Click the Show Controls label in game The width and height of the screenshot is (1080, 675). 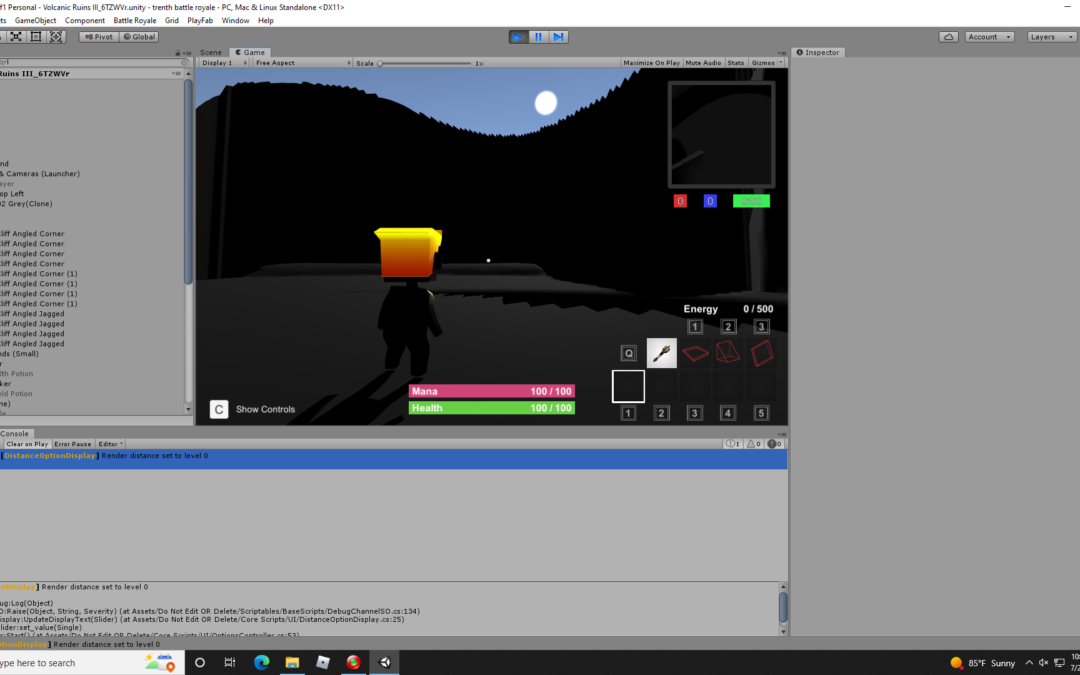point(265,409)
